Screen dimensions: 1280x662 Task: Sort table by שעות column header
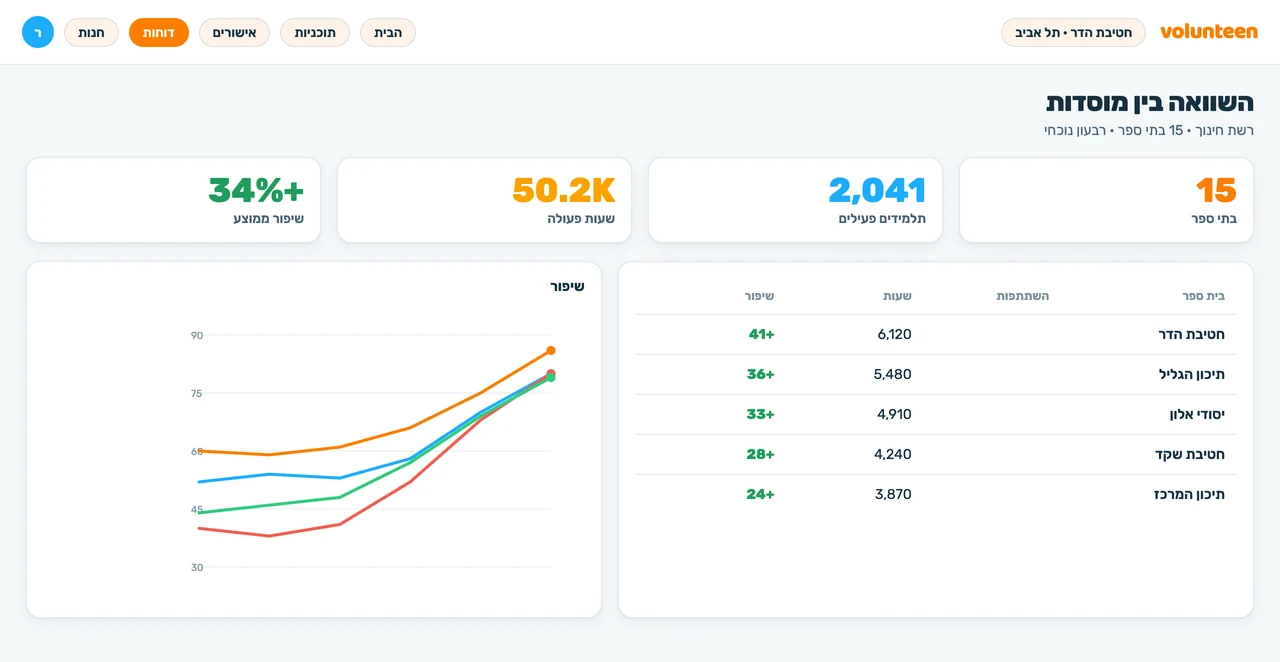(897, 296)
